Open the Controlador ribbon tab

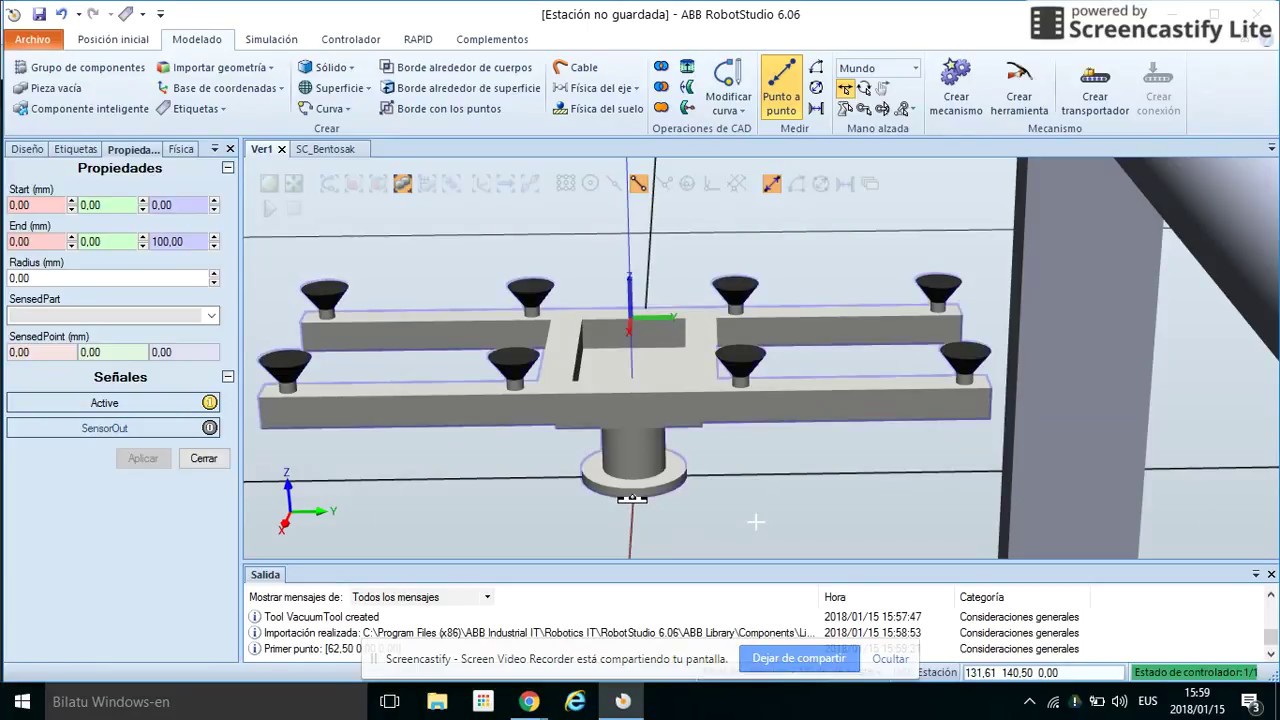pos(350,39)
